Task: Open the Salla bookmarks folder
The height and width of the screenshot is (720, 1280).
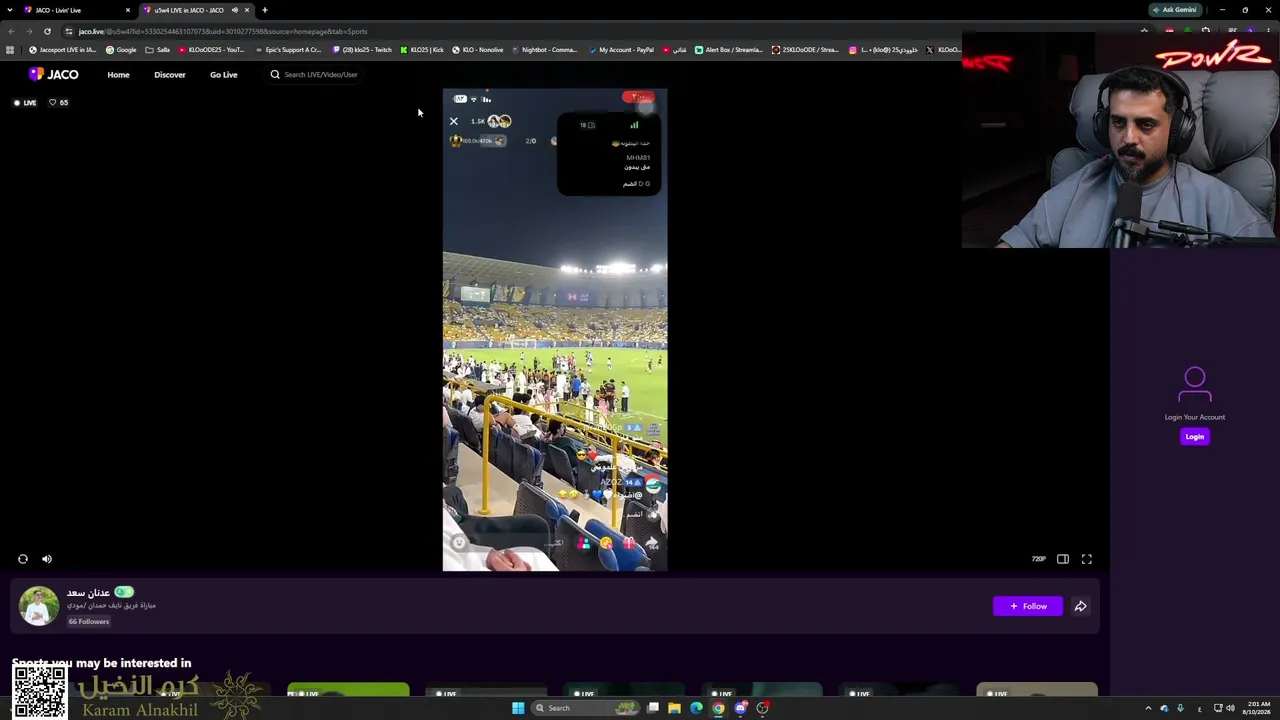Action: click(158, 50)
